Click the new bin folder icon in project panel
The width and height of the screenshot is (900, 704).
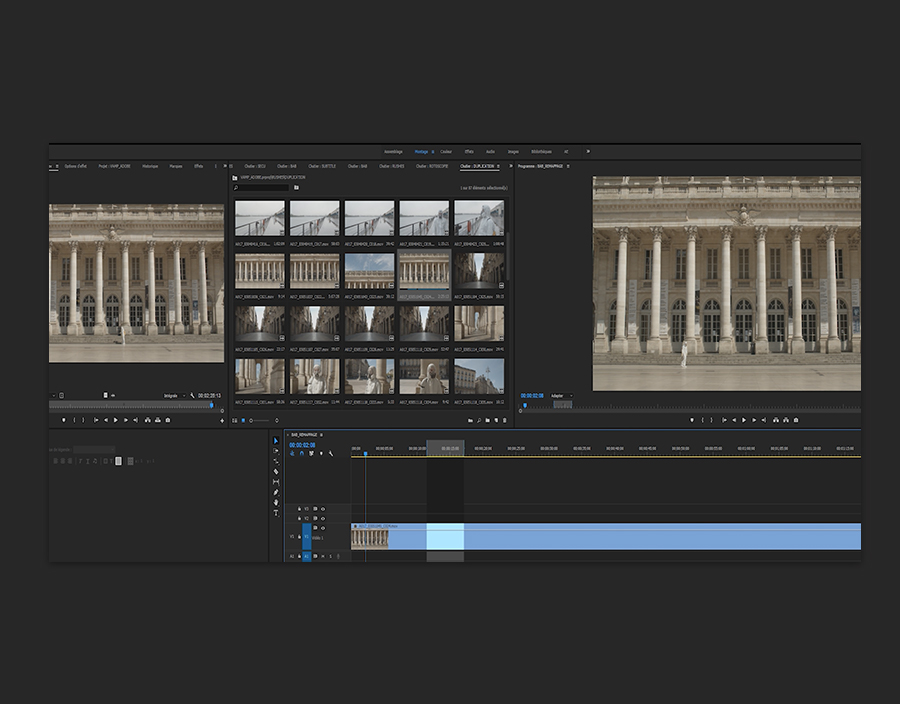tap(486, 420)
